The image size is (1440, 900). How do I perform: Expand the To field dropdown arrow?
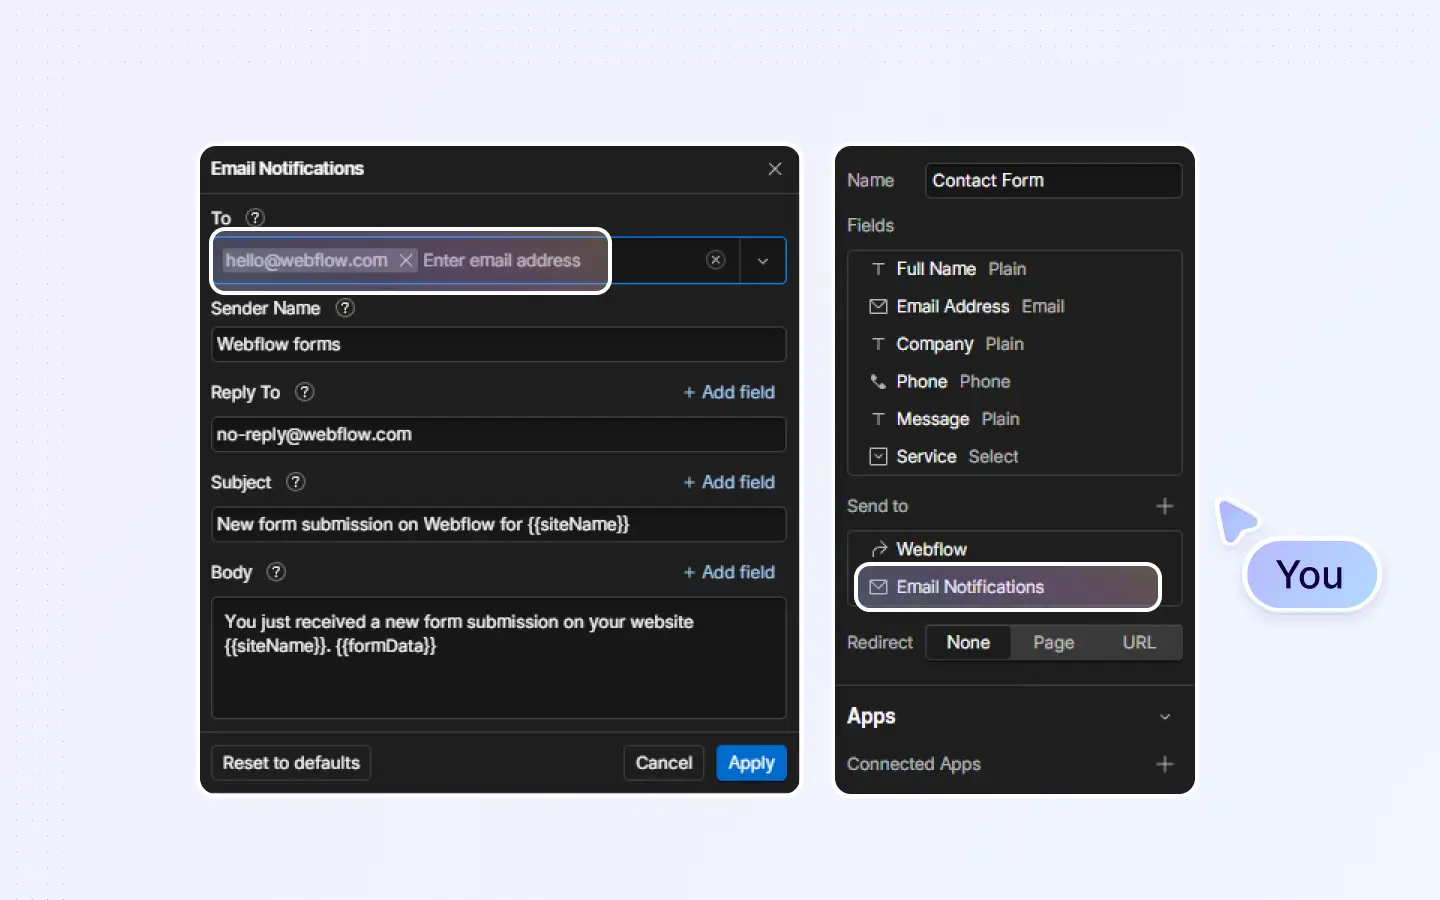763,261
